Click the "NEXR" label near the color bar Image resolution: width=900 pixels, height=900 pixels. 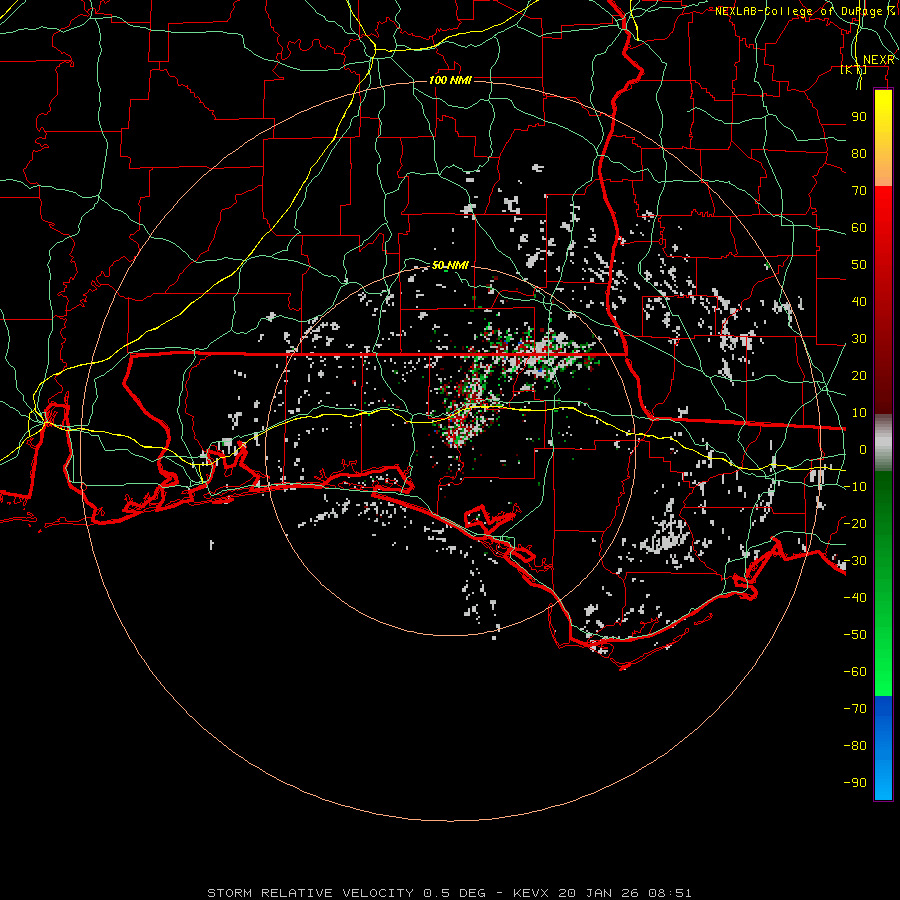point(879,60)
